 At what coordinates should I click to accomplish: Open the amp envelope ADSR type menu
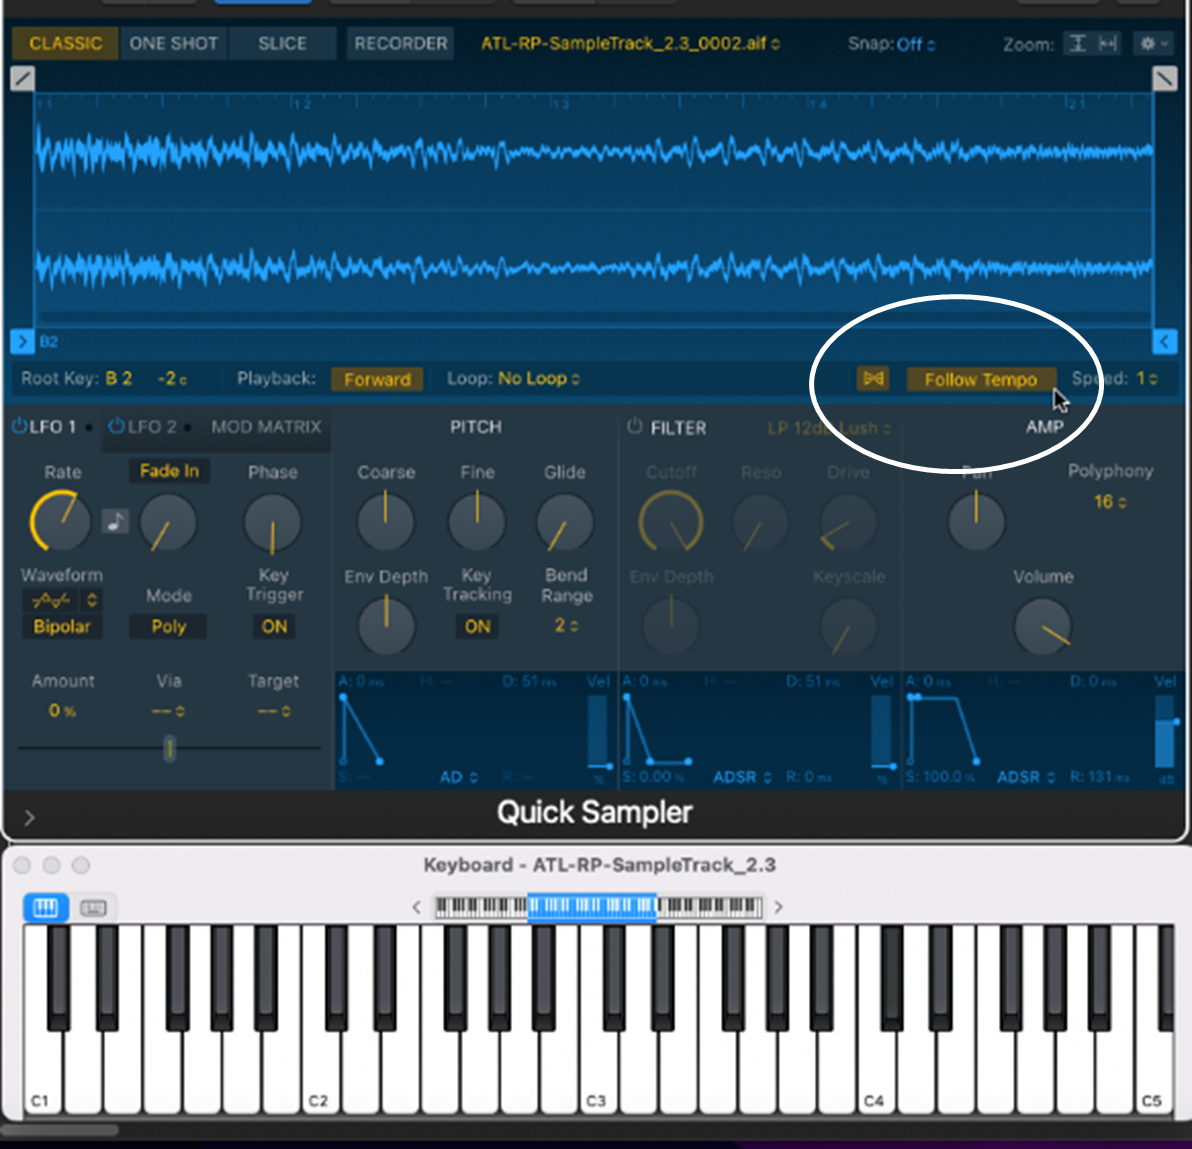[x=1026, y=777]
